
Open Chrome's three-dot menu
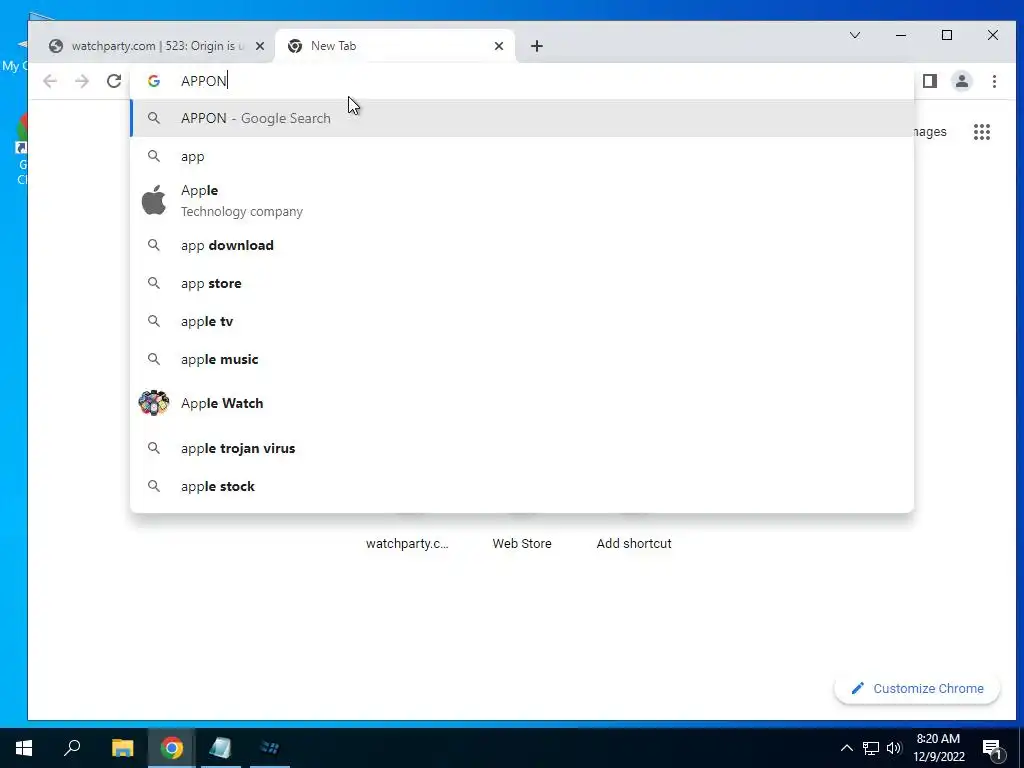pyautogui.click(x=994, y=81)
